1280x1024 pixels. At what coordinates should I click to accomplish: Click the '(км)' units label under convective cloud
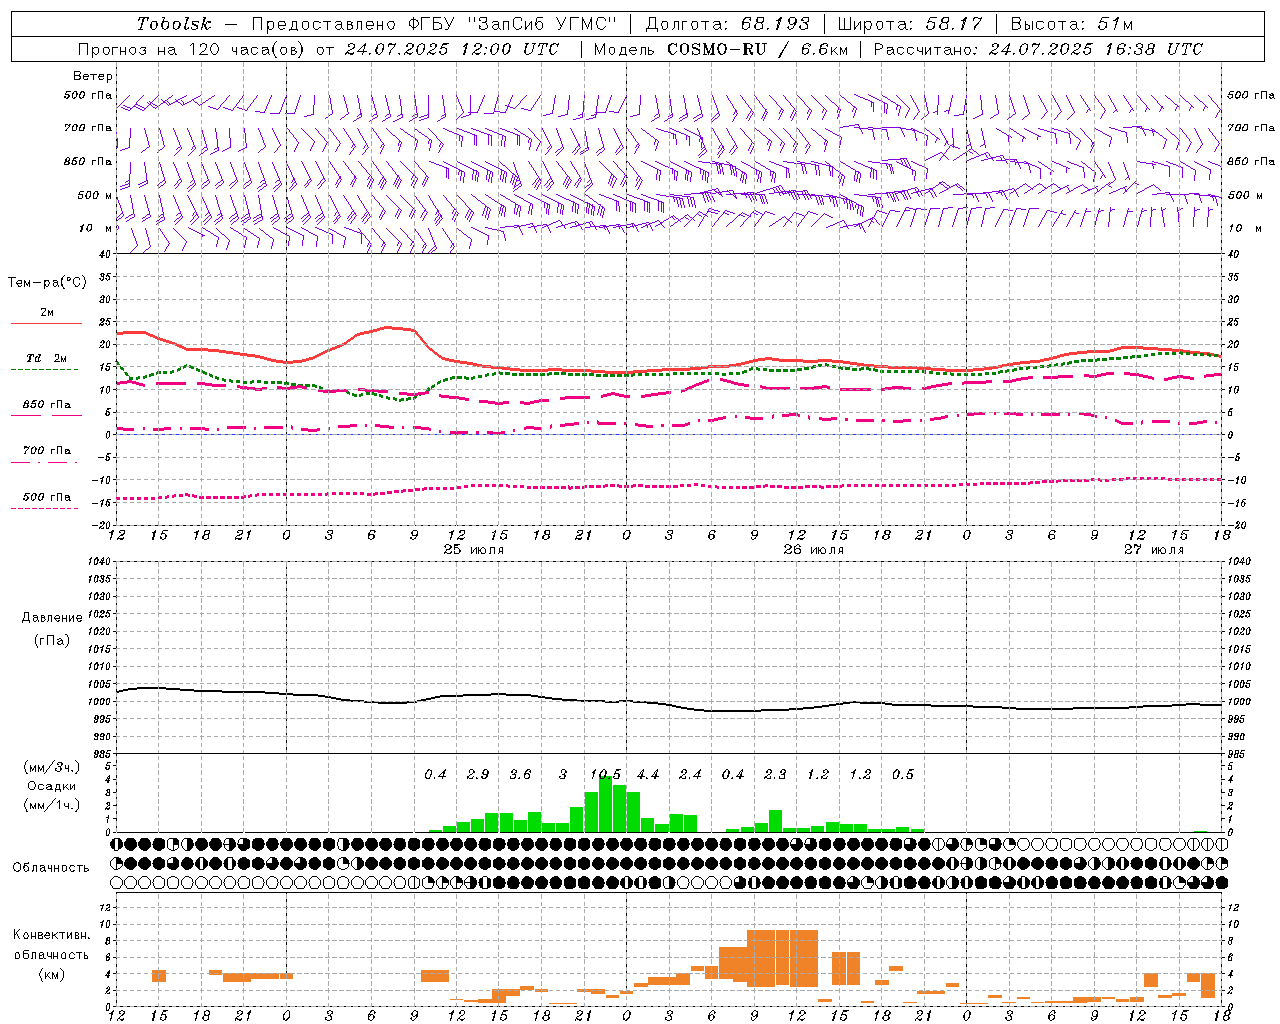(x=52, y=974)
